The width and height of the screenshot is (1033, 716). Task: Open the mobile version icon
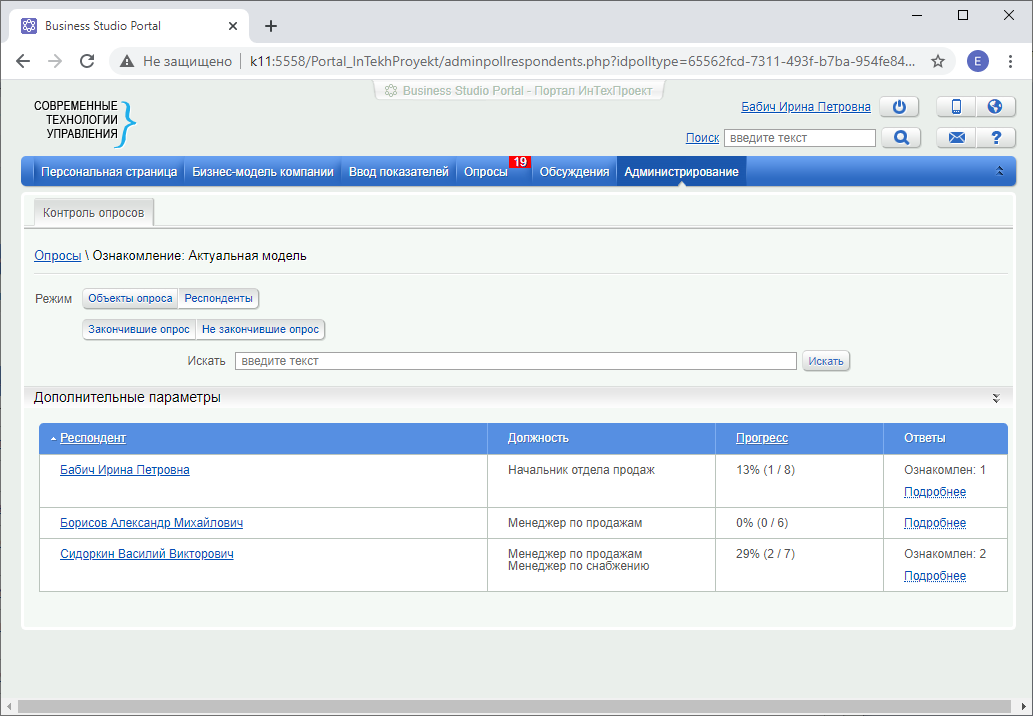click(x=956, y=107)
